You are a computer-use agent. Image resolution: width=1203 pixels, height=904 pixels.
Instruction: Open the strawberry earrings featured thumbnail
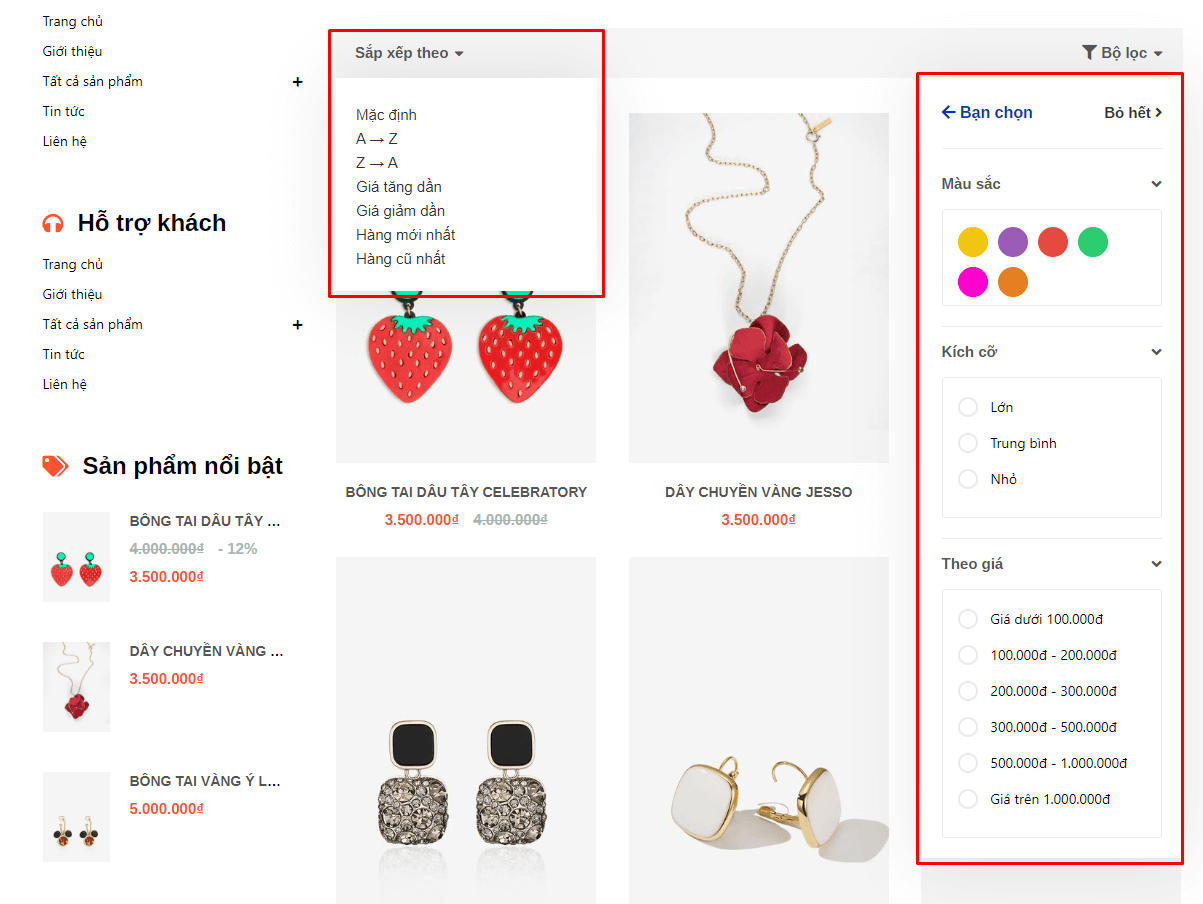tap(76, 557)
